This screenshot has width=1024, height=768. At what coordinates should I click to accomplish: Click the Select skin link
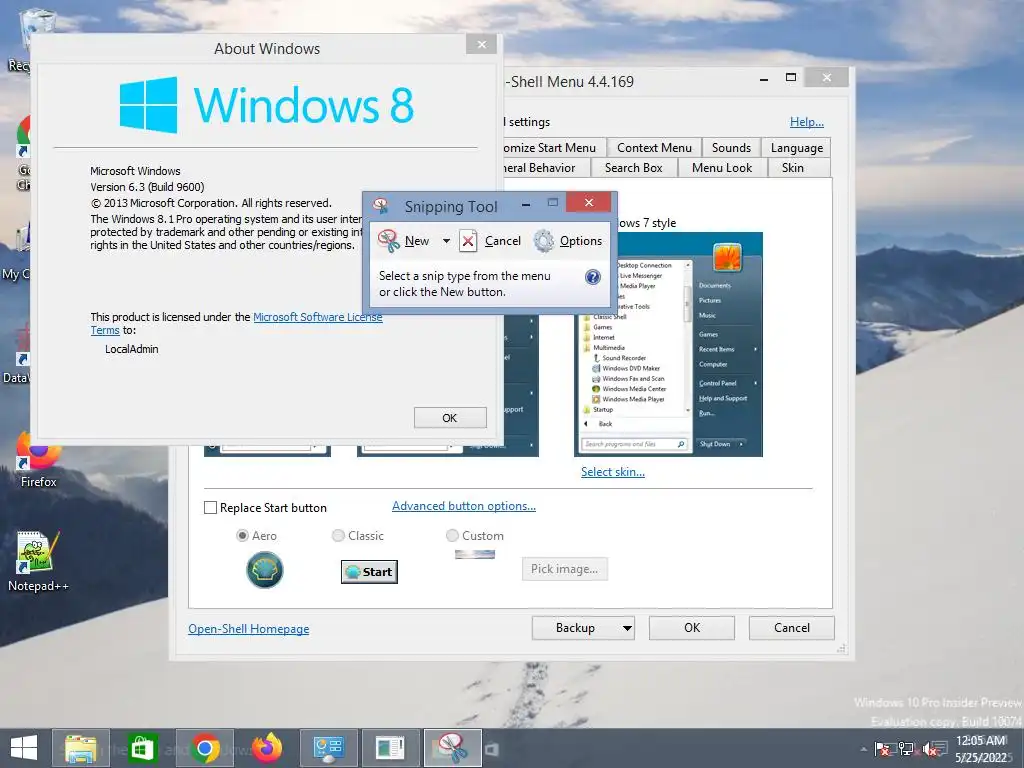613,472
